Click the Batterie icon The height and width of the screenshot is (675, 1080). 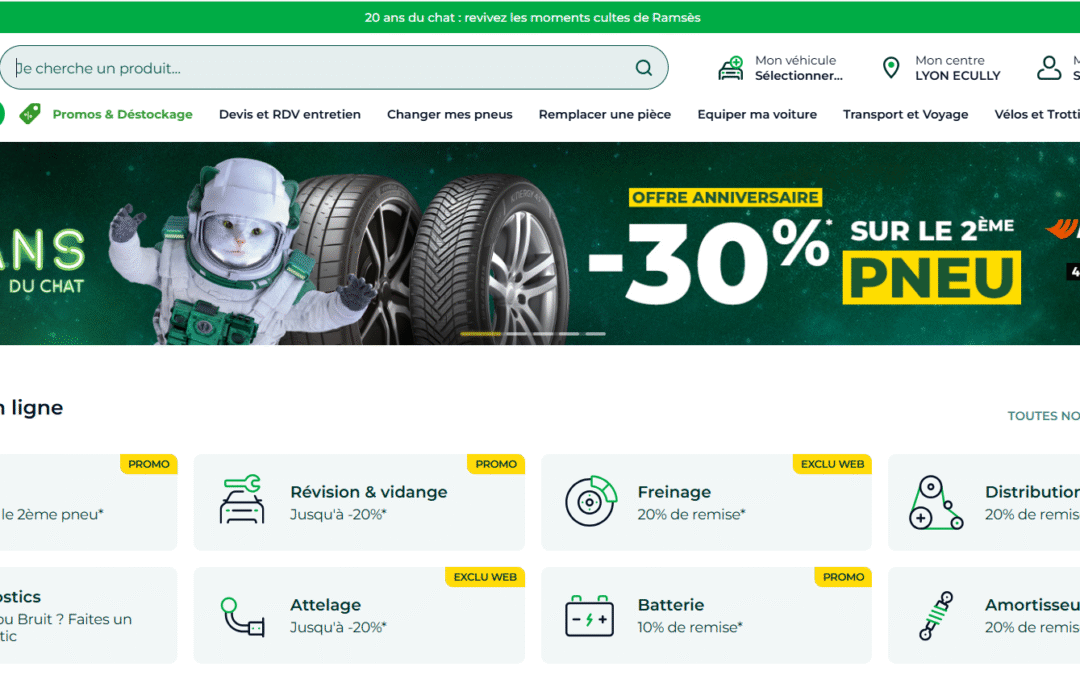click(590, 615)
